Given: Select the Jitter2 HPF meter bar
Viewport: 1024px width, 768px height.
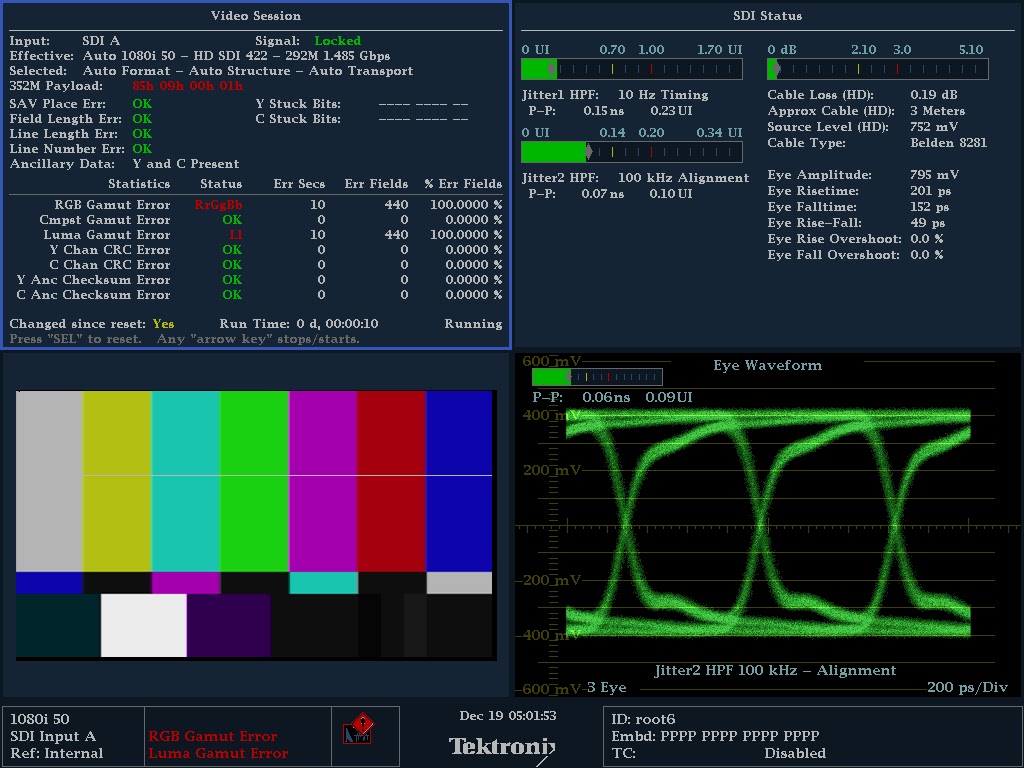Looking at the screenshot, I should click(x=632, y=152).
